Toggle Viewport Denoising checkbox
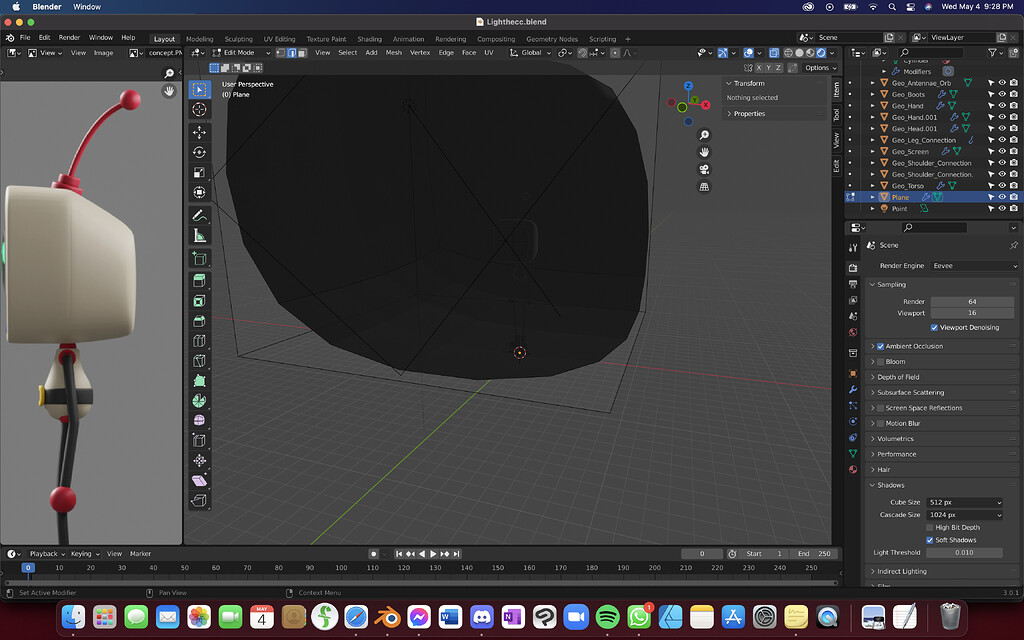Viewport: 1024px width, 640px height. tap(934, 328)
